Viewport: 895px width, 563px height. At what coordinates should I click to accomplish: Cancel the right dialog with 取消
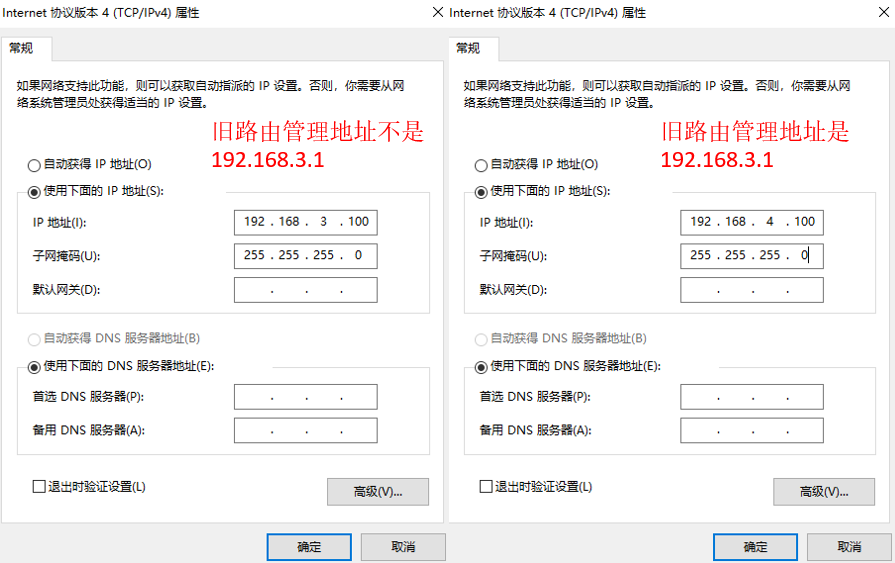coord(849,547)
